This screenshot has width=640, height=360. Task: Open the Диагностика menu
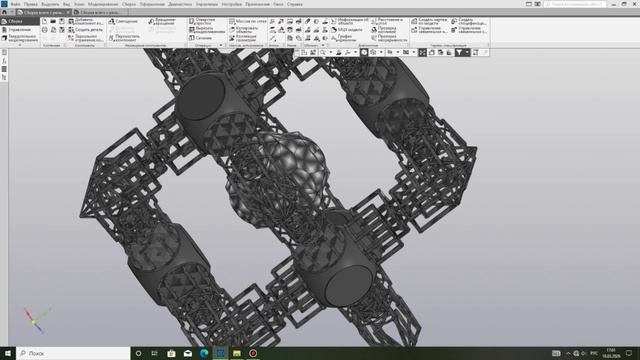click(180, 4)
